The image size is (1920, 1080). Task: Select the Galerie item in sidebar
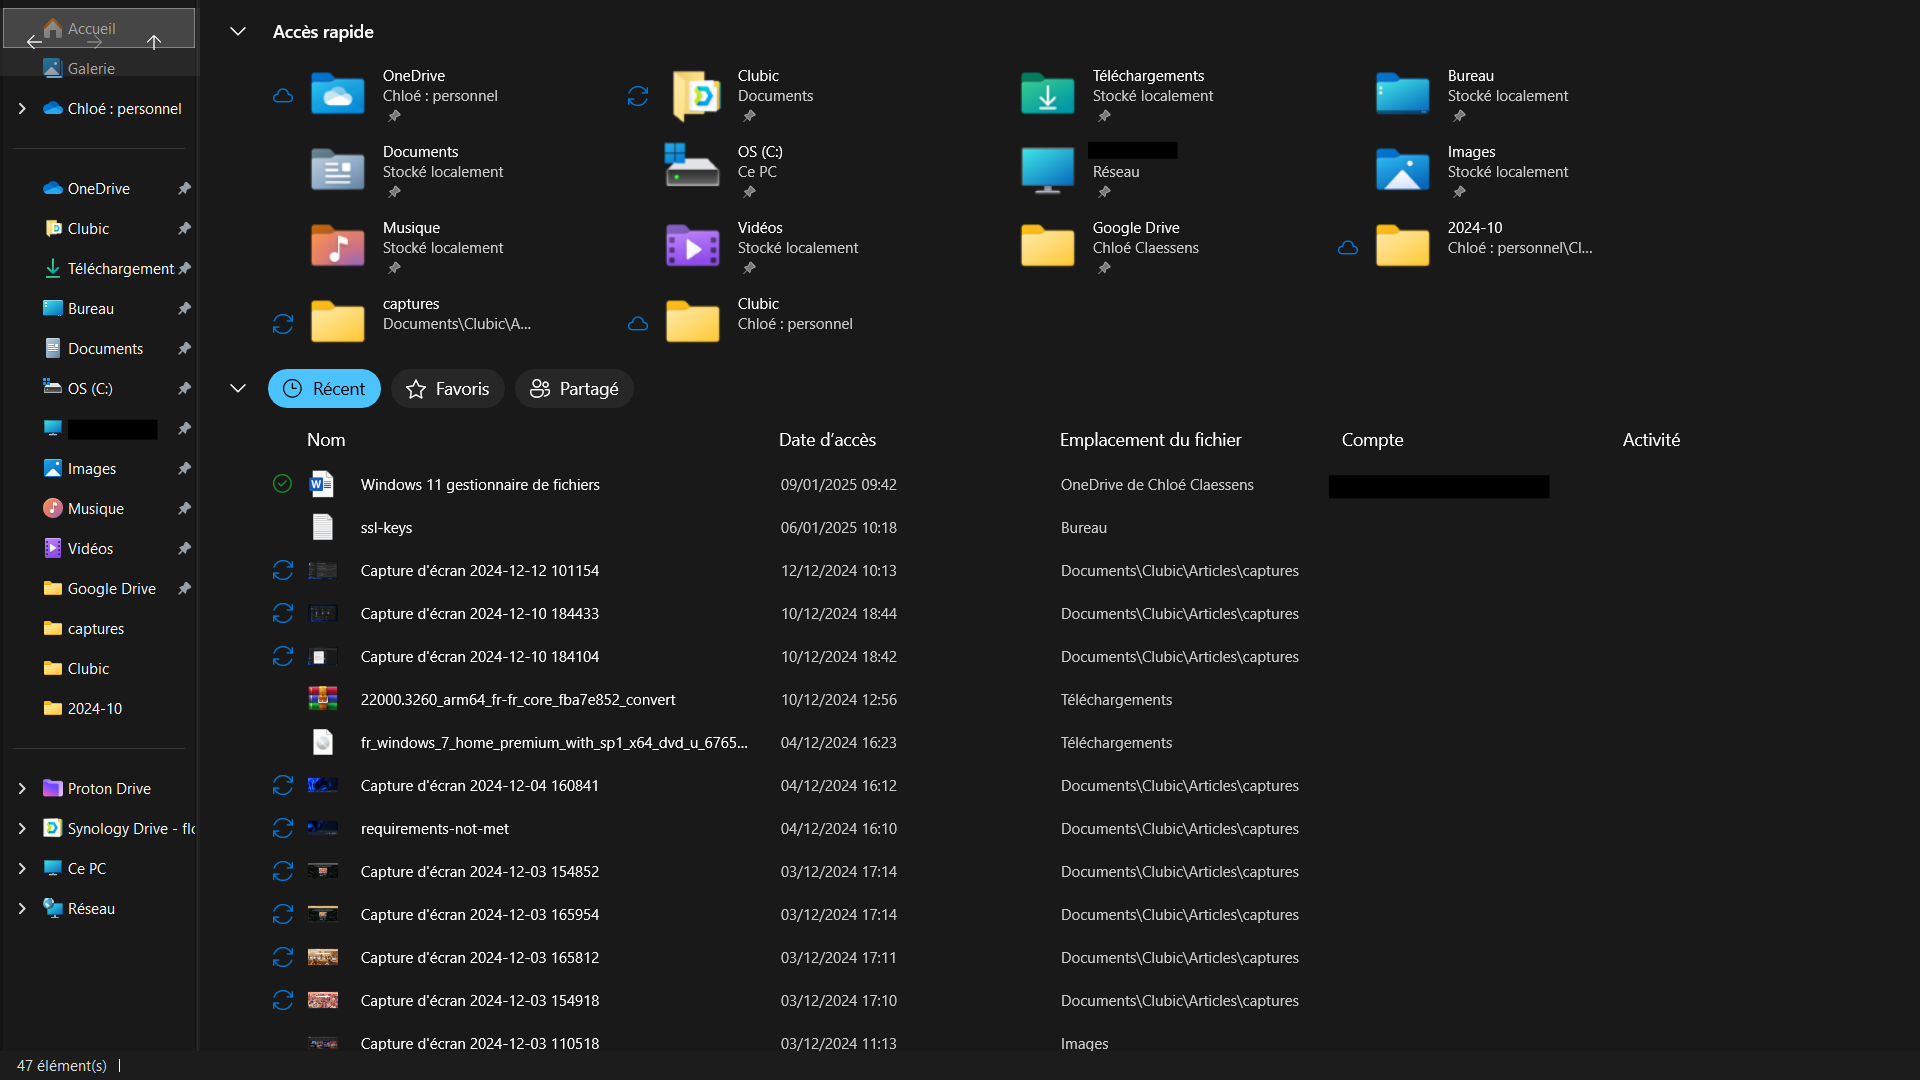(x=91, y=68)
